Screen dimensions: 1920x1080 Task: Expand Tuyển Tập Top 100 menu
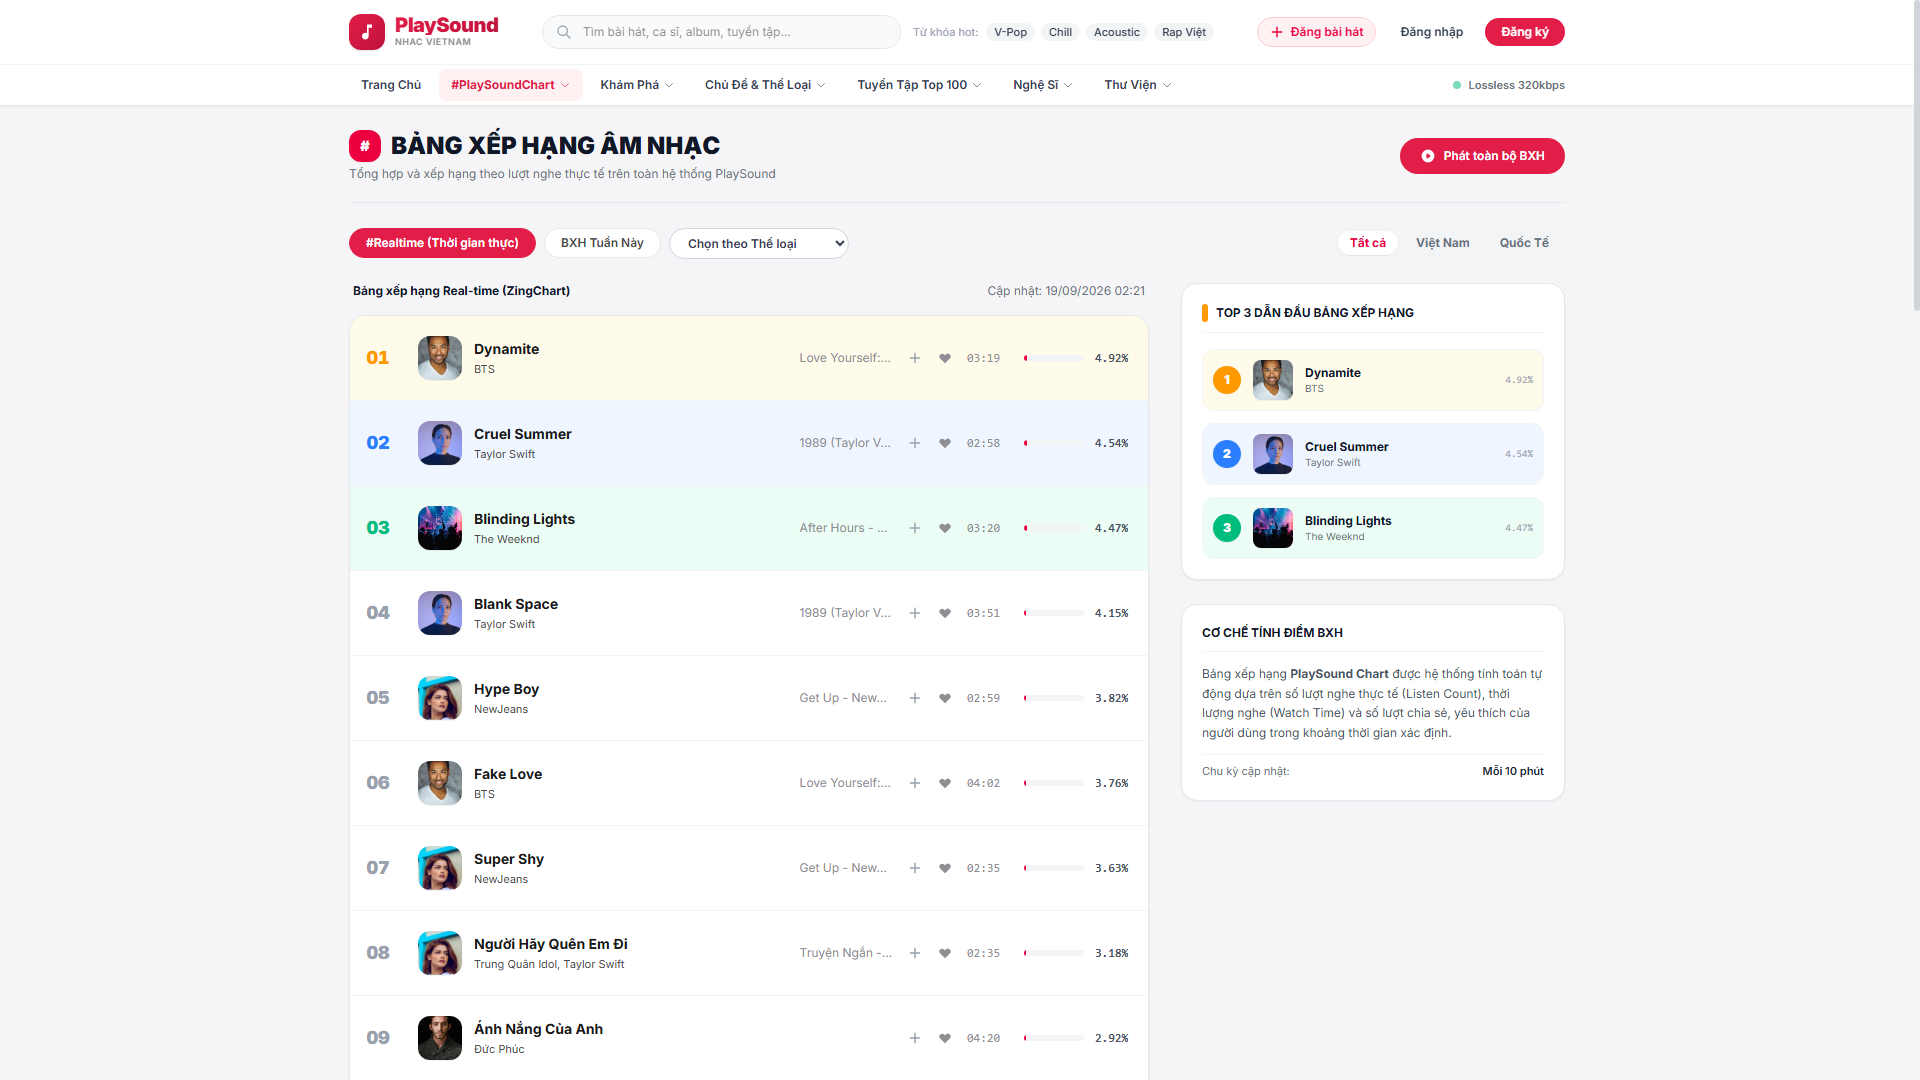pos(919,85)
